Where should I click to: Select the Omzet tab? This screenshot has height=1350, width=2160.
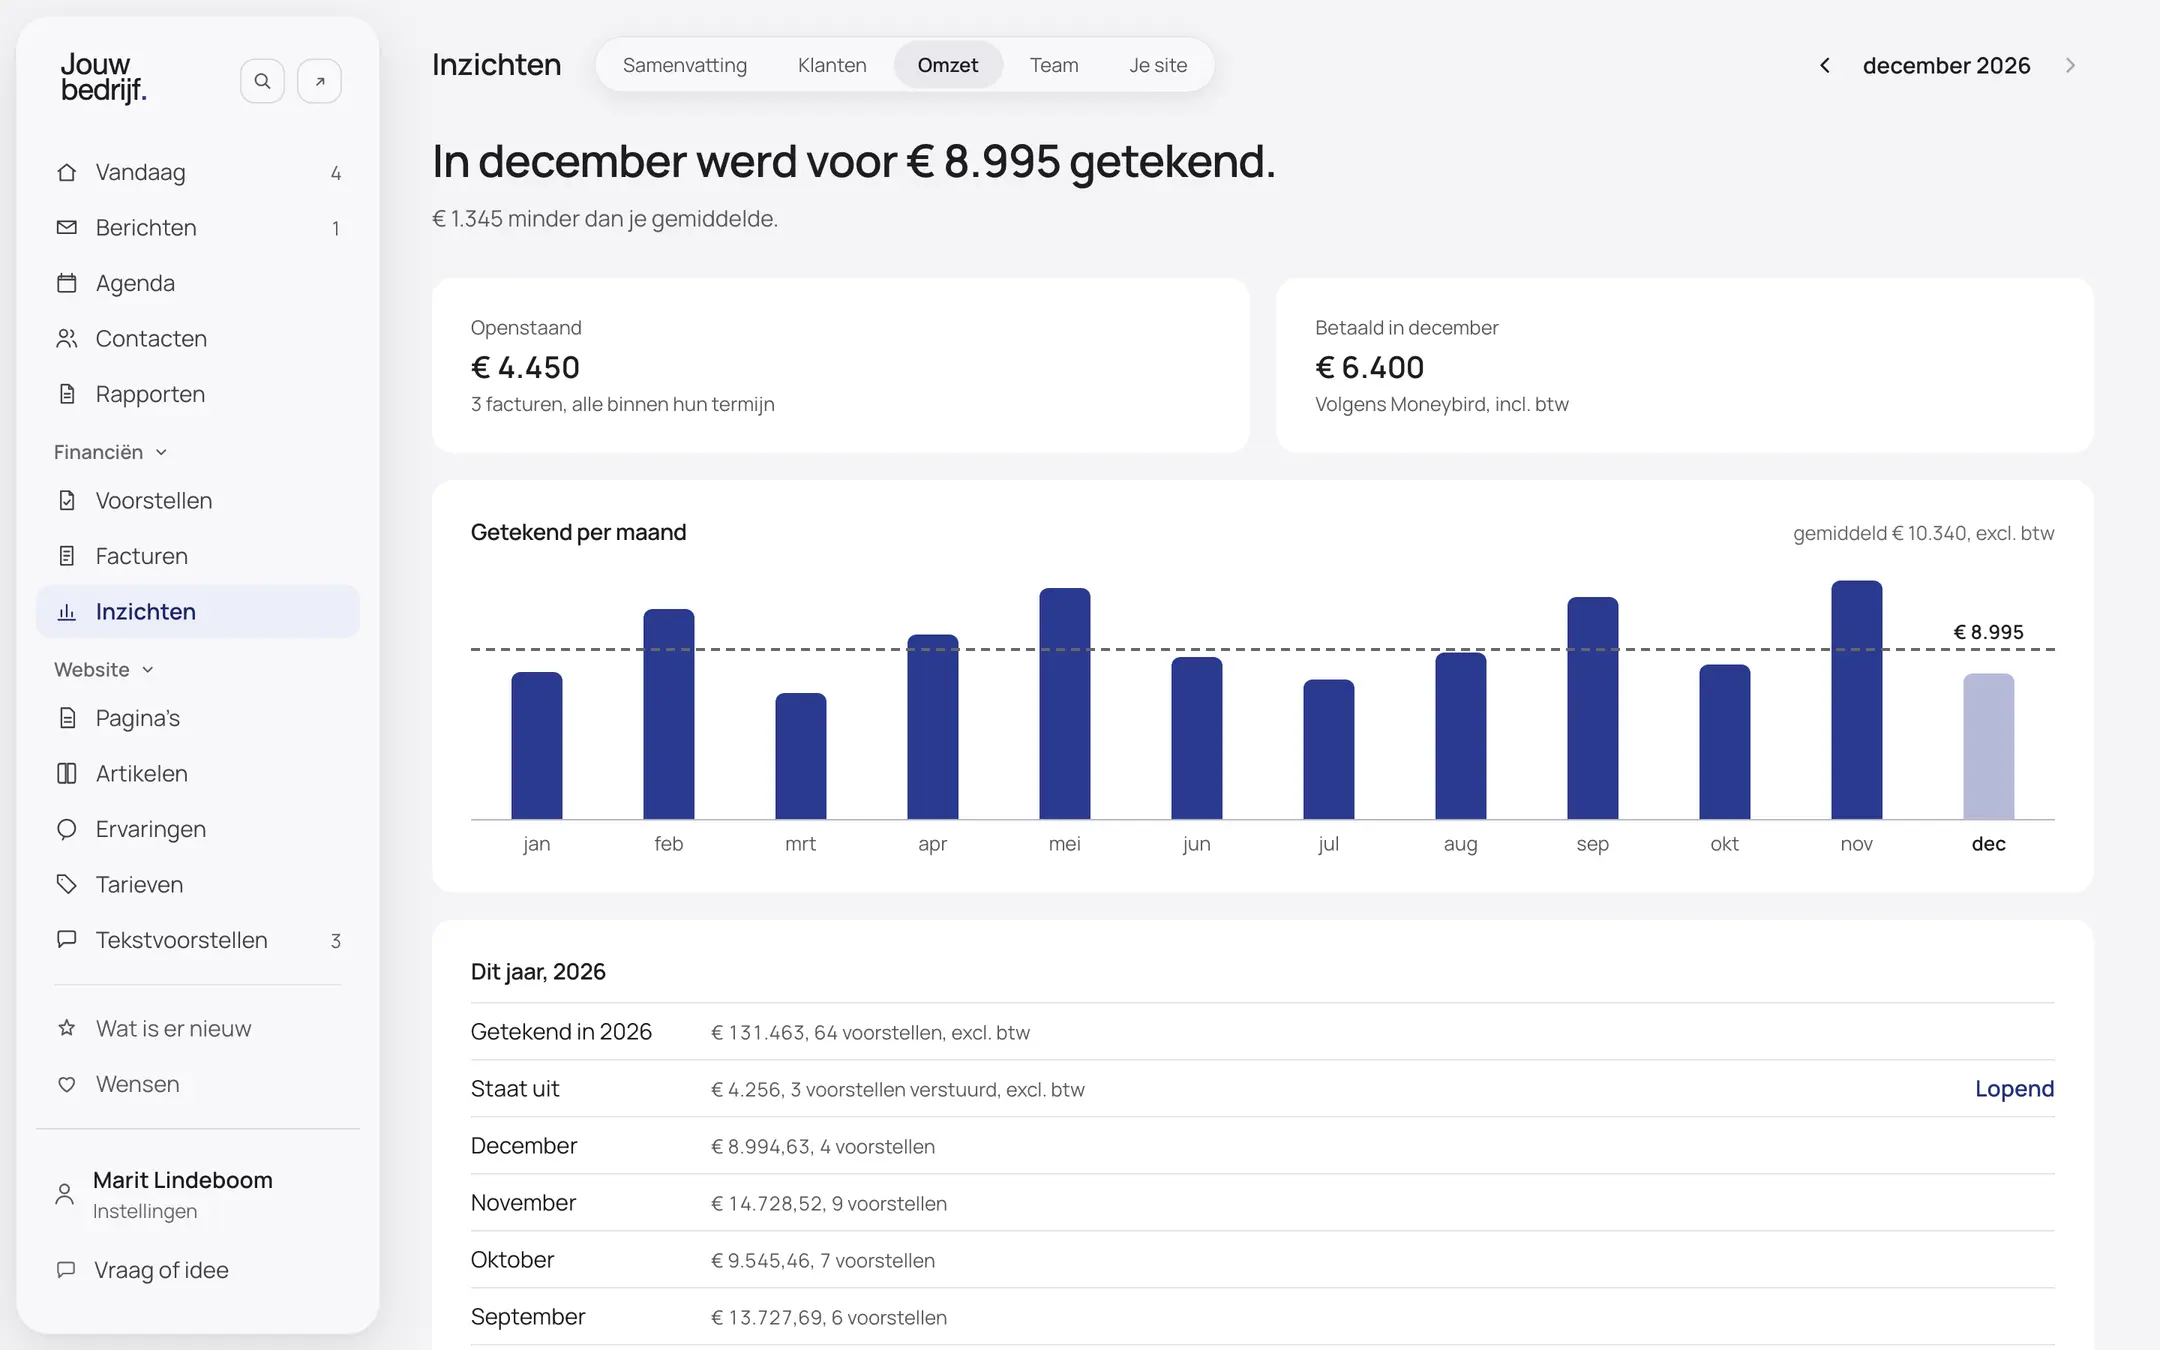pos(948,65)
